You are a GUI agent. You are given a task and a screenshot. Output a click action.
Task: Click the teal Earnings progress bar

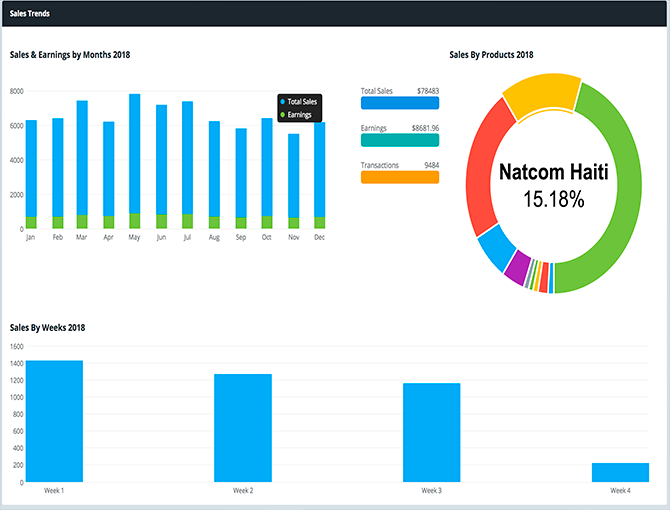click(x=399, y=140)
